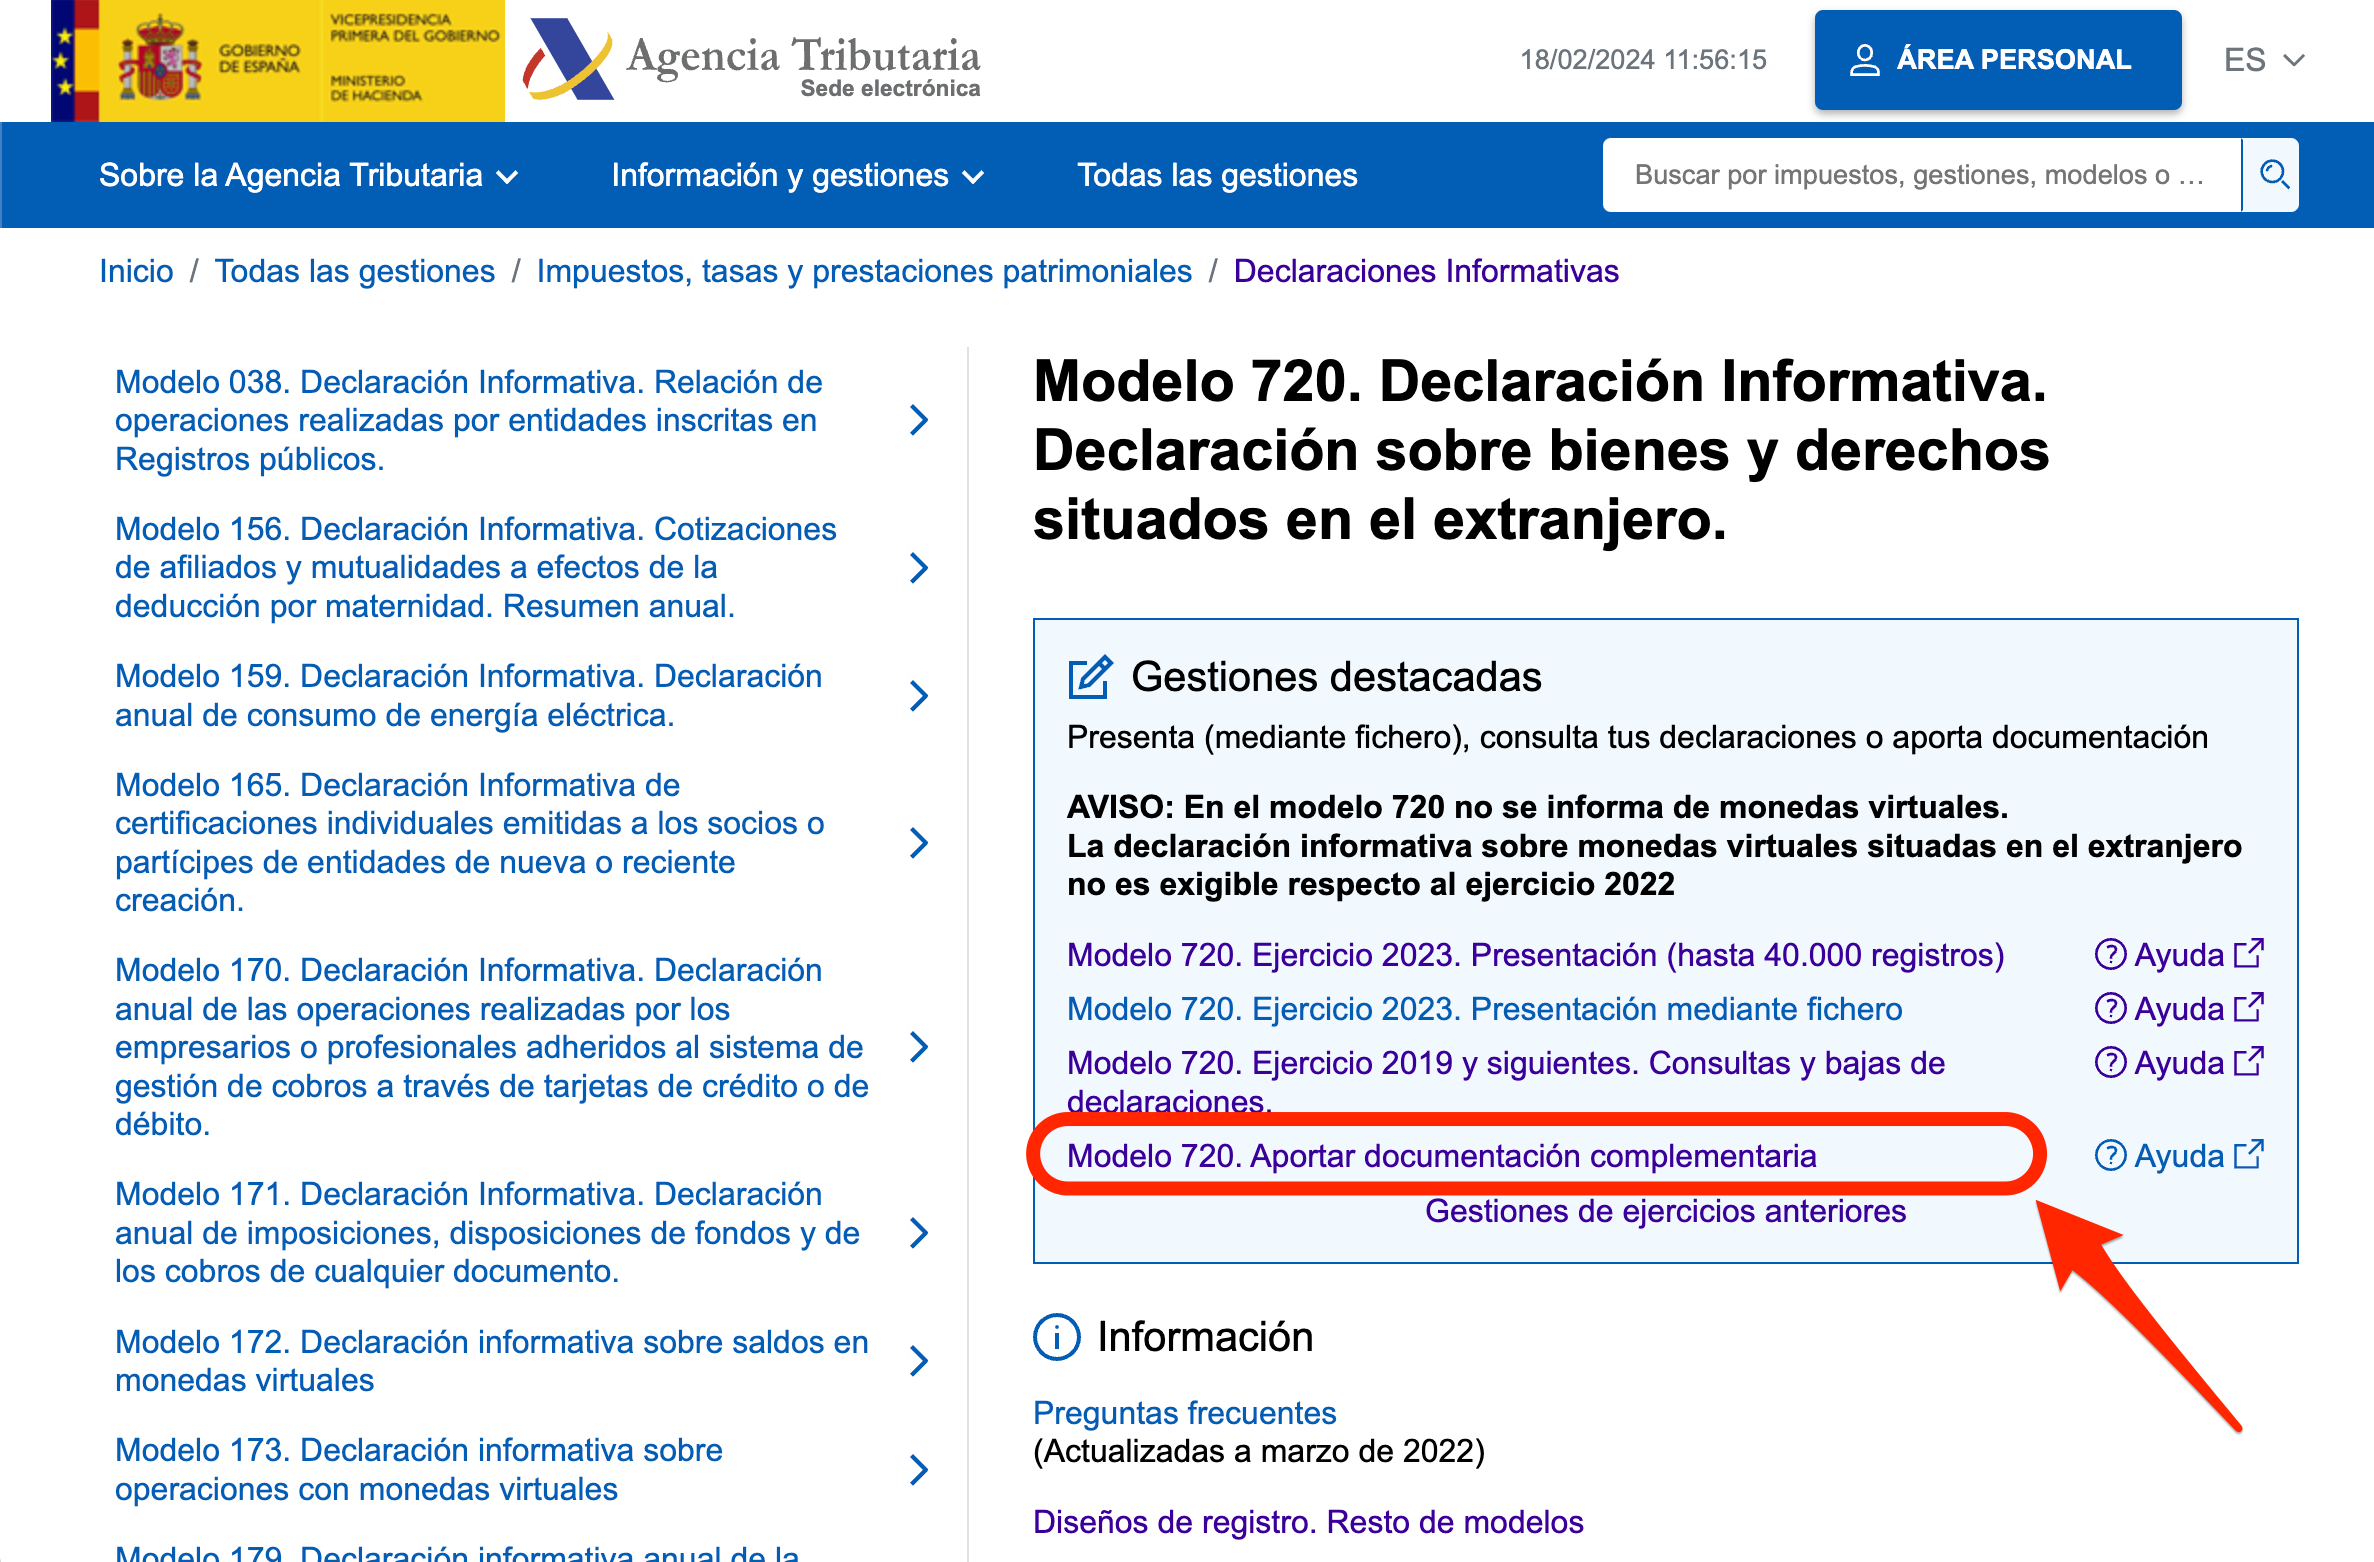Open Todas las gestiones breadcrumb

click(x=355, y=271)
